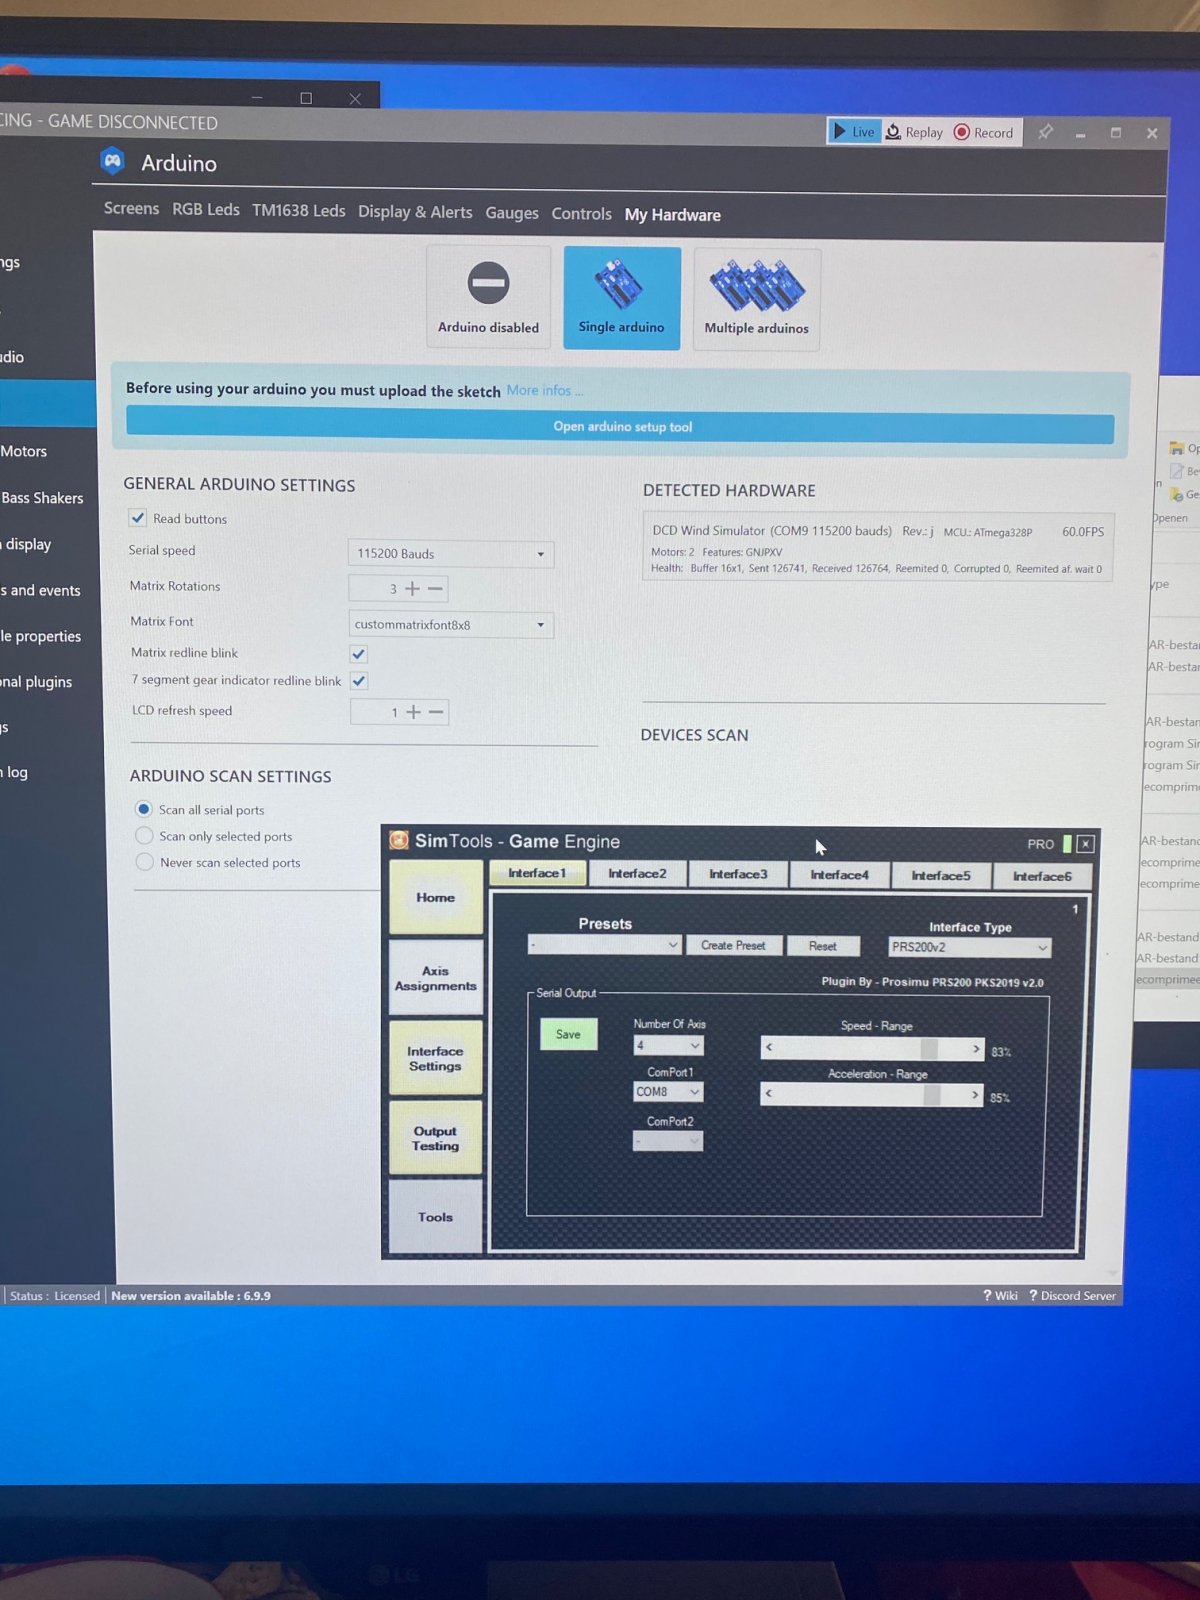Open the Interface Type dropdown

[970, 947]
